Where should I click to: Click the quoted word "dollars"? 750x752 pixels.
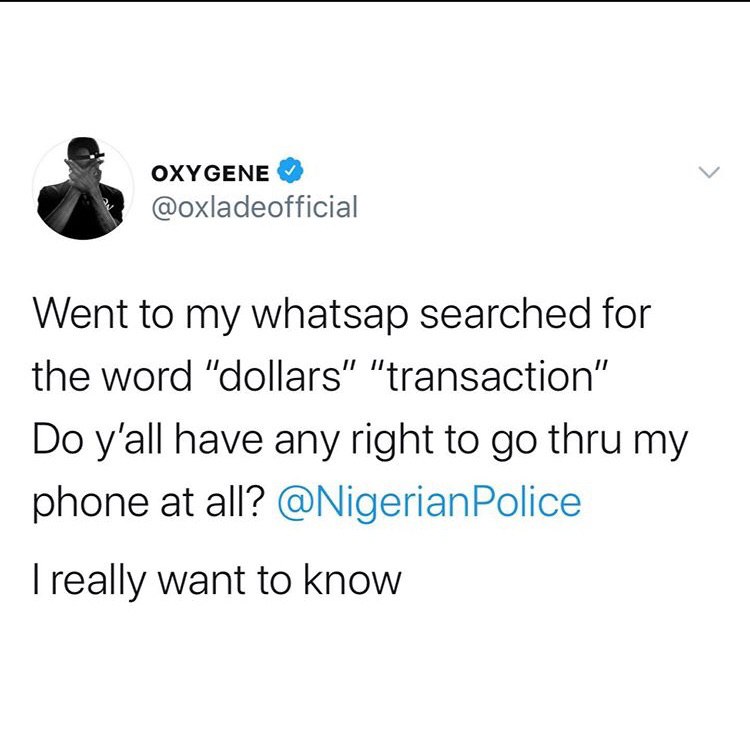[x=281, y=377]
